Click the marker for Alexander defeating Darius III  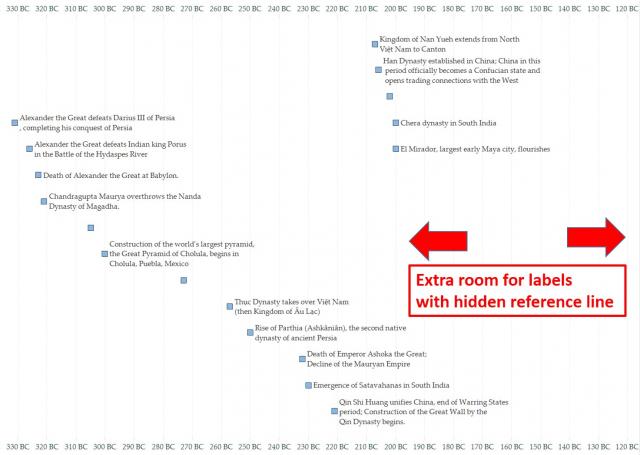point(15,123)
